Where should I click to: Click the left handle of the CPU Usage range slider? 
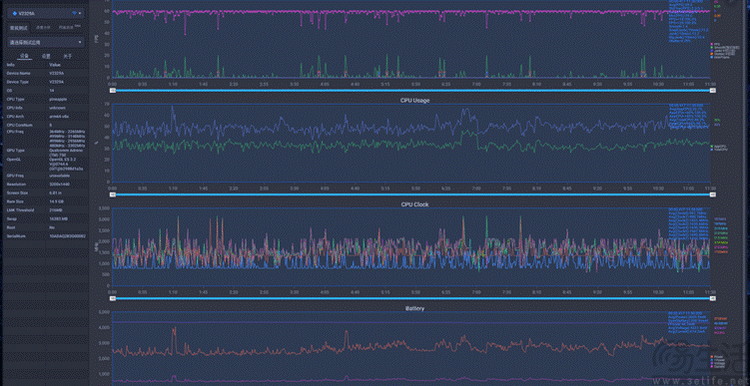coord(113,194)
